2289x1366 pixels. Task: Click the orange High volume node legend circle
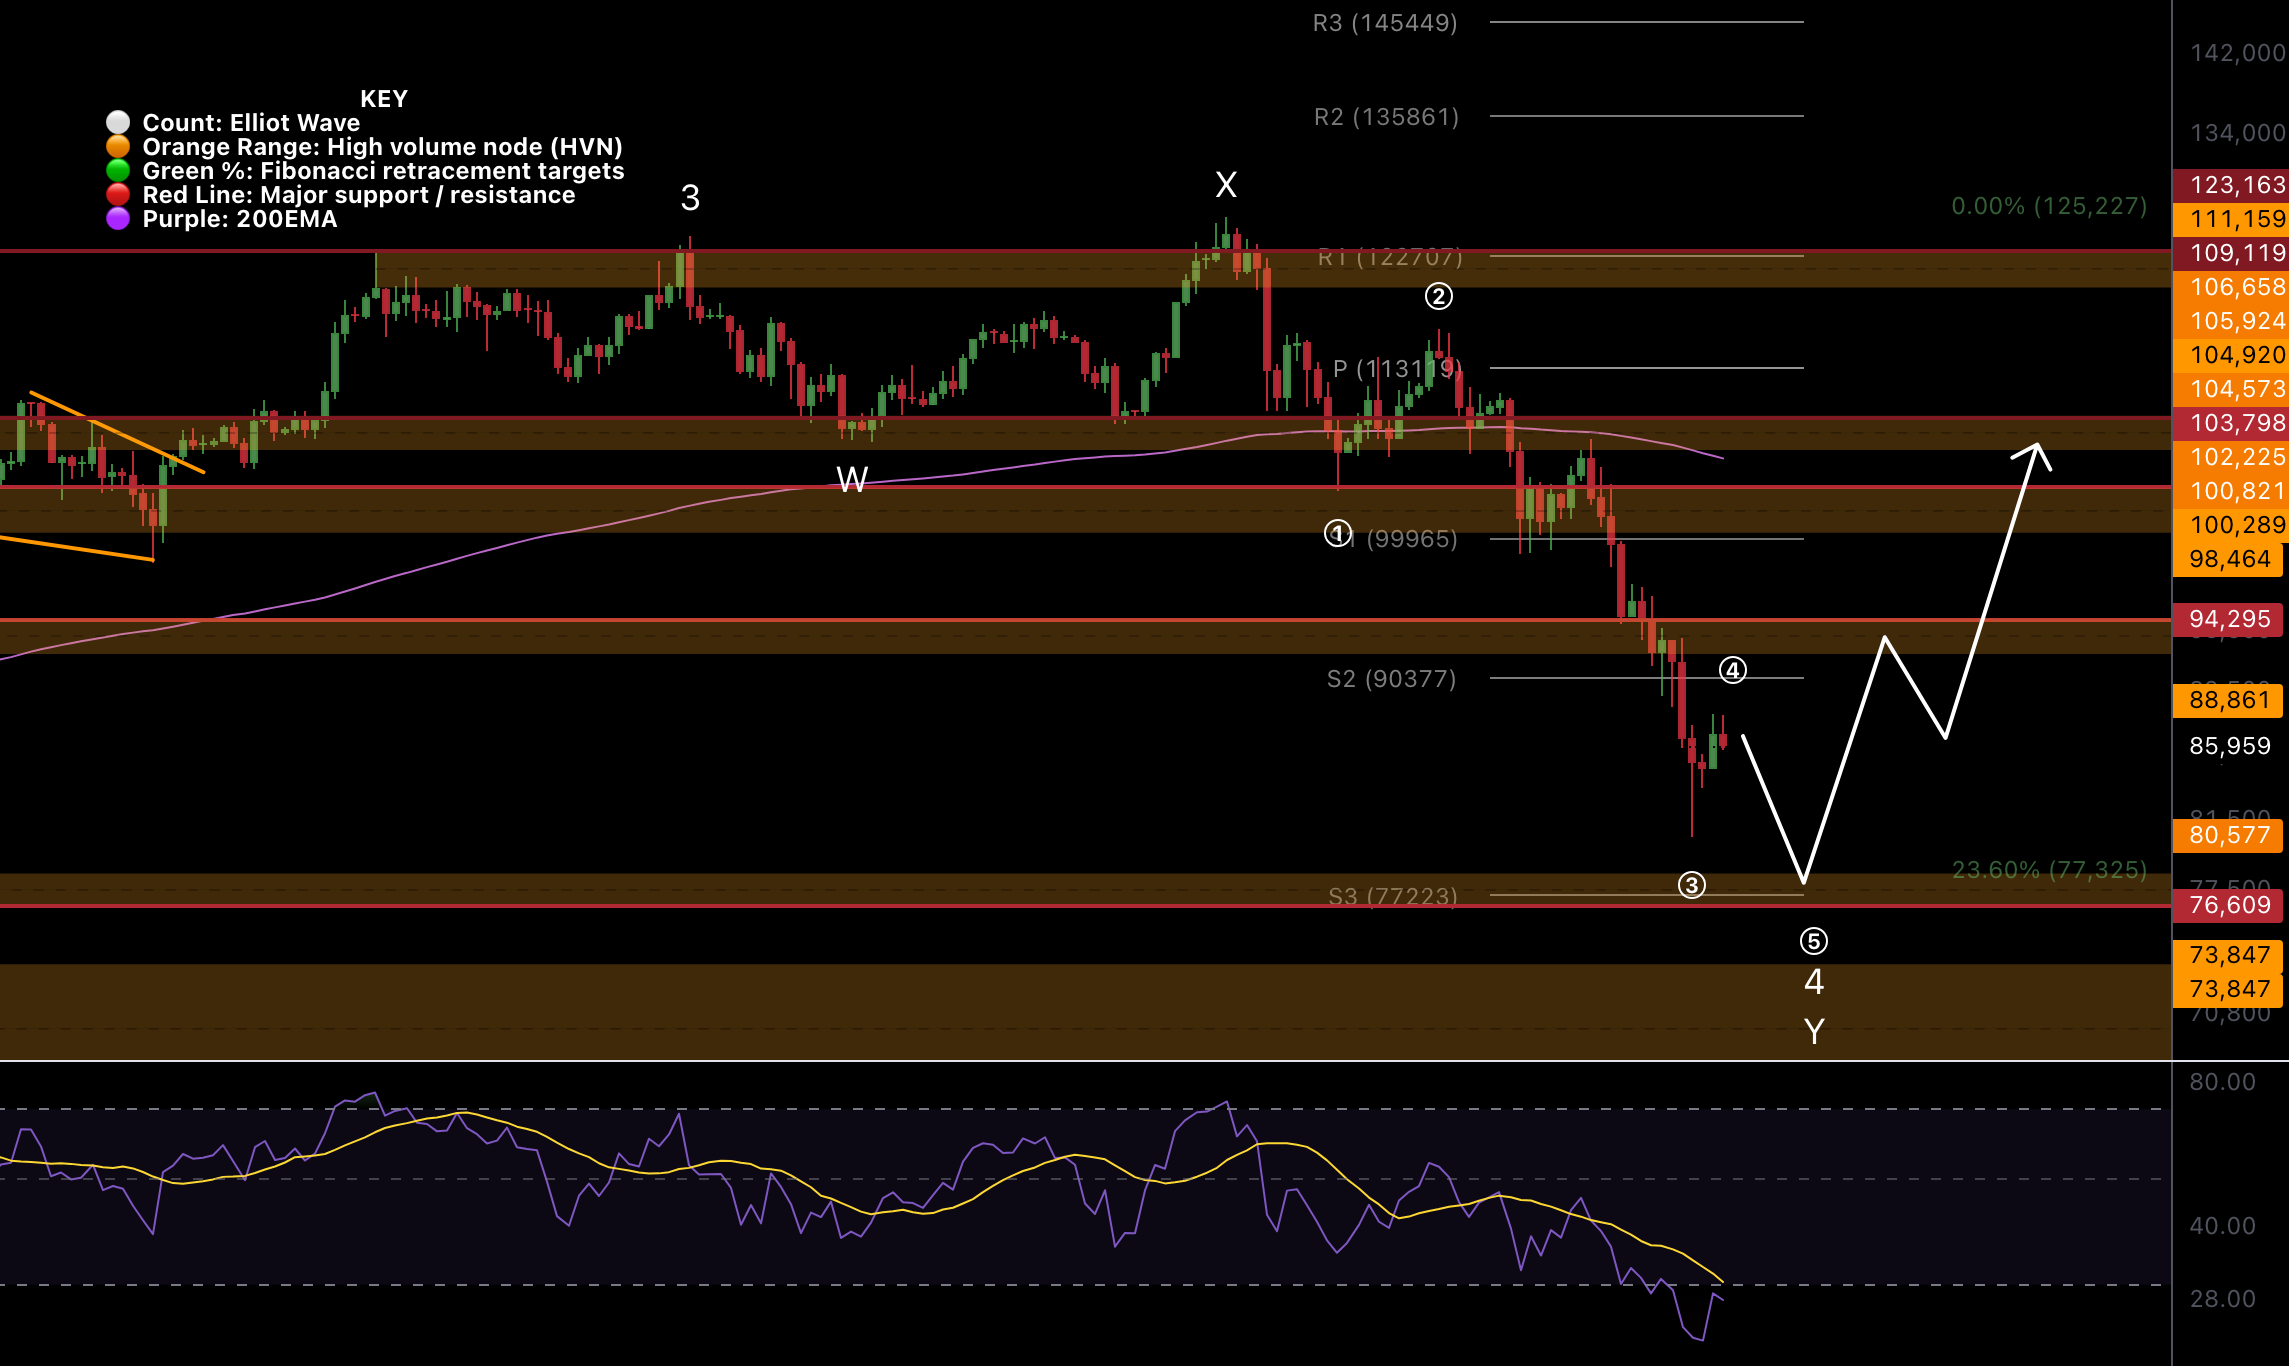[118, 146]
